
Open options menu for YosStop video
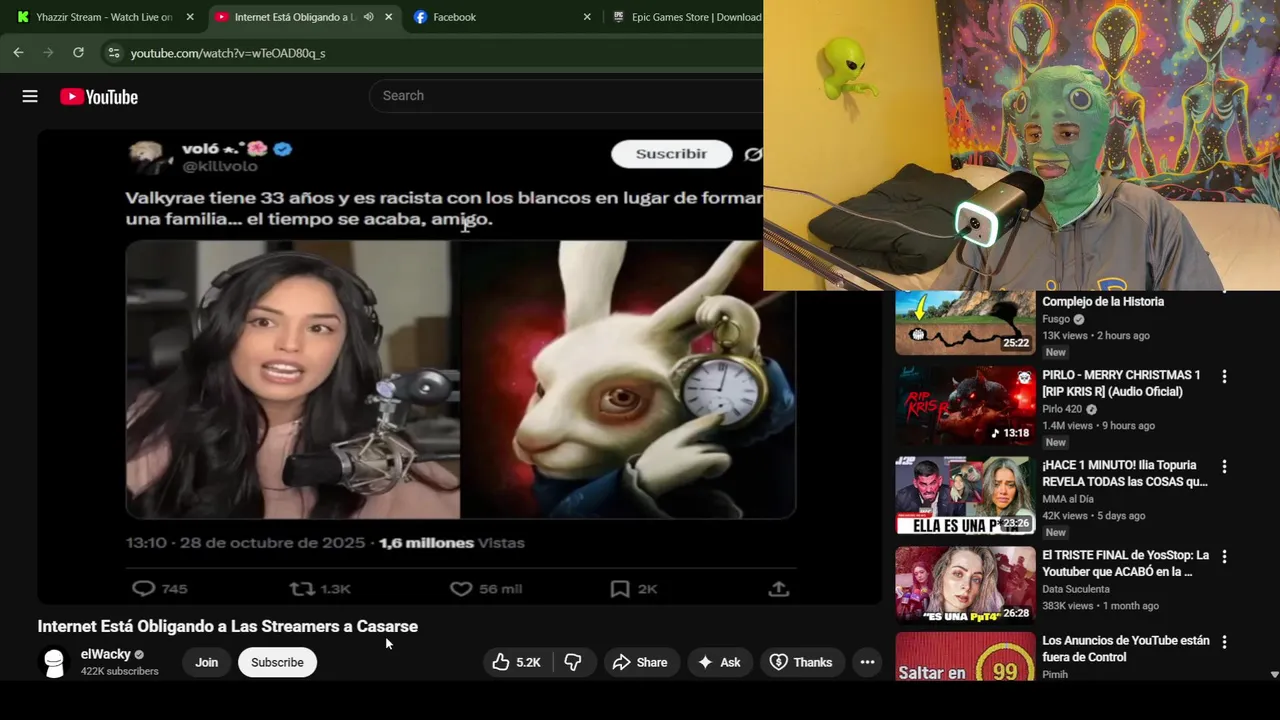[x=1224, y=557]
